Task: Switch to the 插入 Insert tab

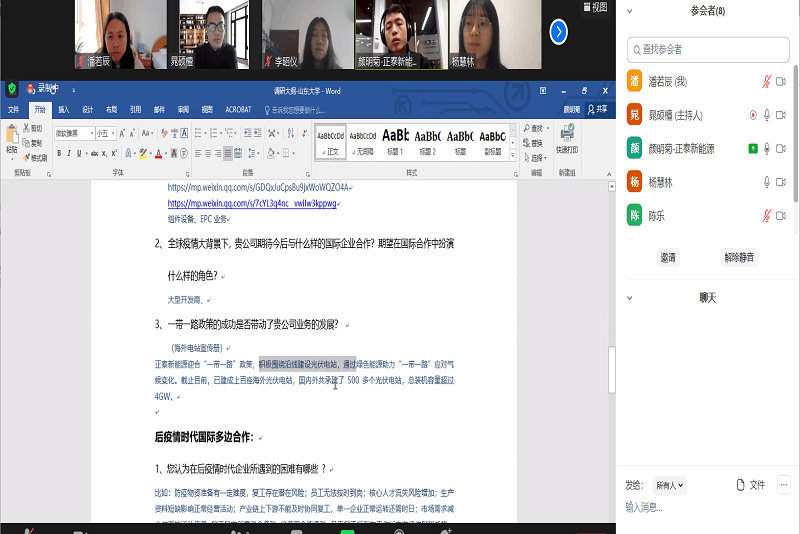Action: point(64,110)
